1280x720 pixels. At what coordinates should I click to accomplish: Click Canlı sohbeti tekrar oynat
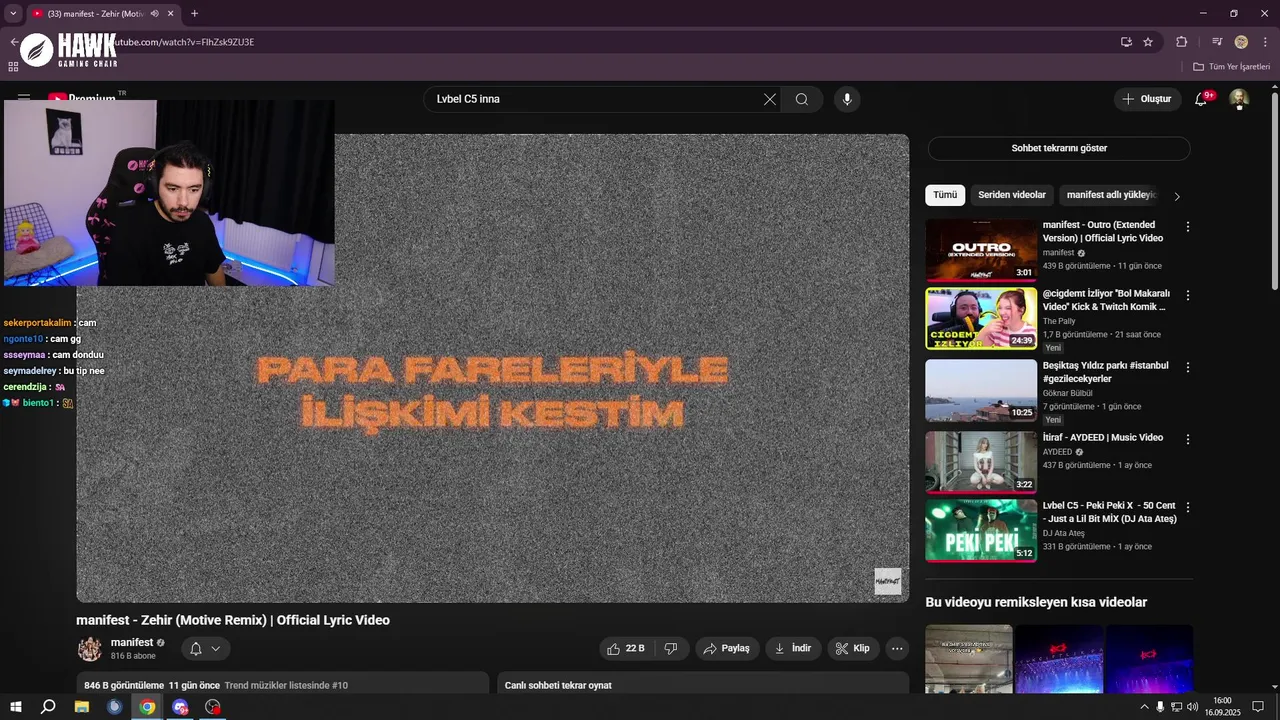[558, 685]
